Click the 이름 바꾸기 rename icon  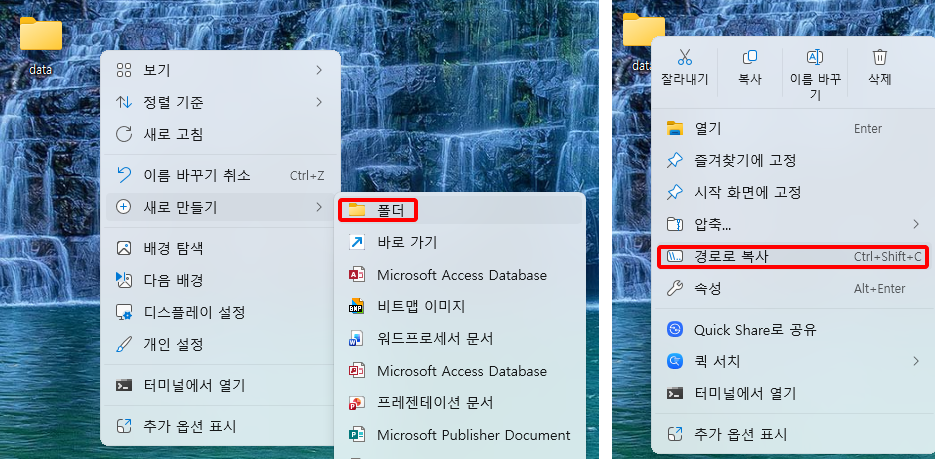click(x=815, y=57)
